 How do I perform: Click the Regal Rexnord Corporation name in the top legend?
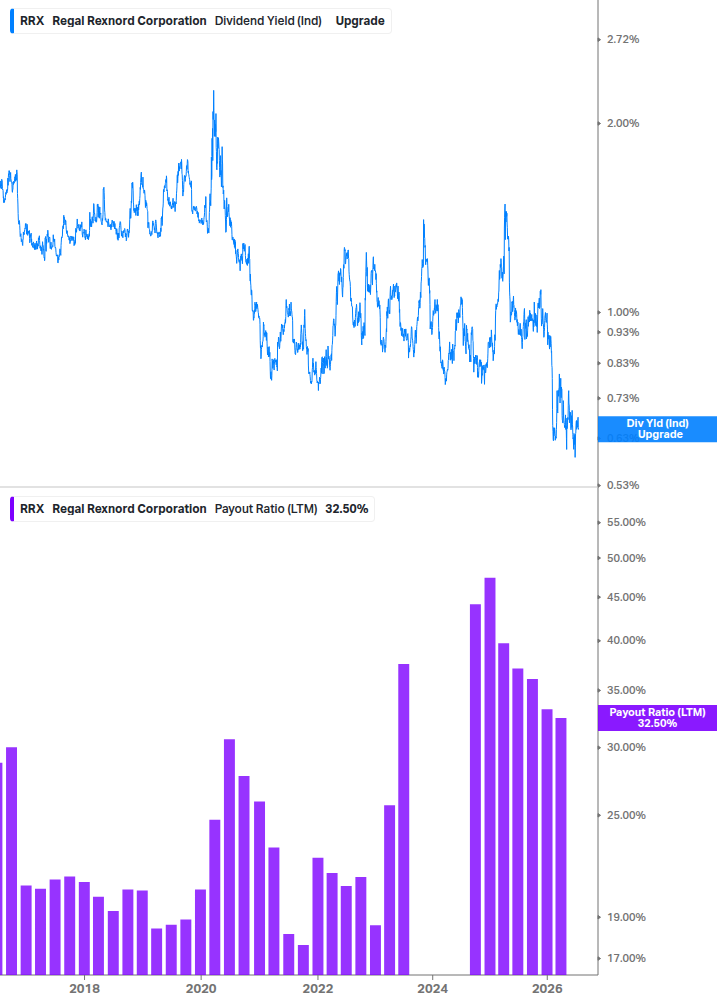coord(129,21)
